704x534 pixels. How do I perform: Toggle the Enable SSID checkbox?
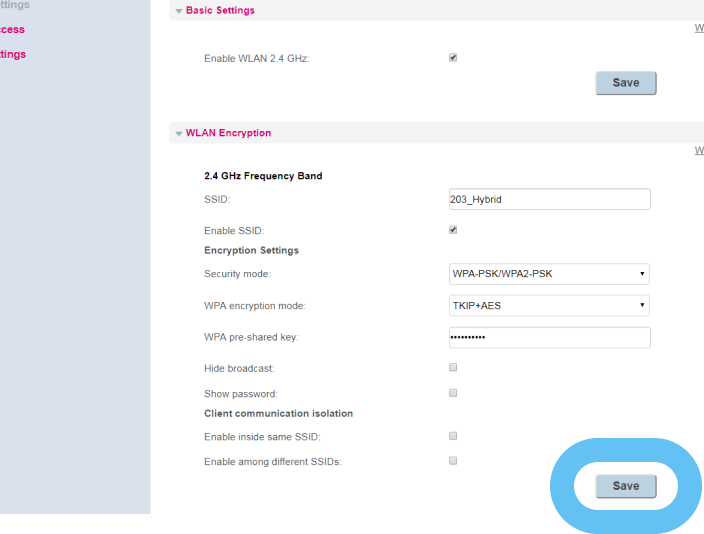coord(453,230)
